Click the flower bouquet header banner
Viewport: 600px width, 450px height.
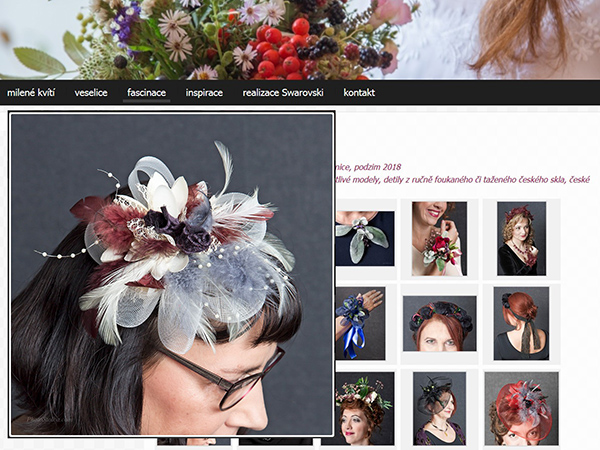click(x=300, y=40)
